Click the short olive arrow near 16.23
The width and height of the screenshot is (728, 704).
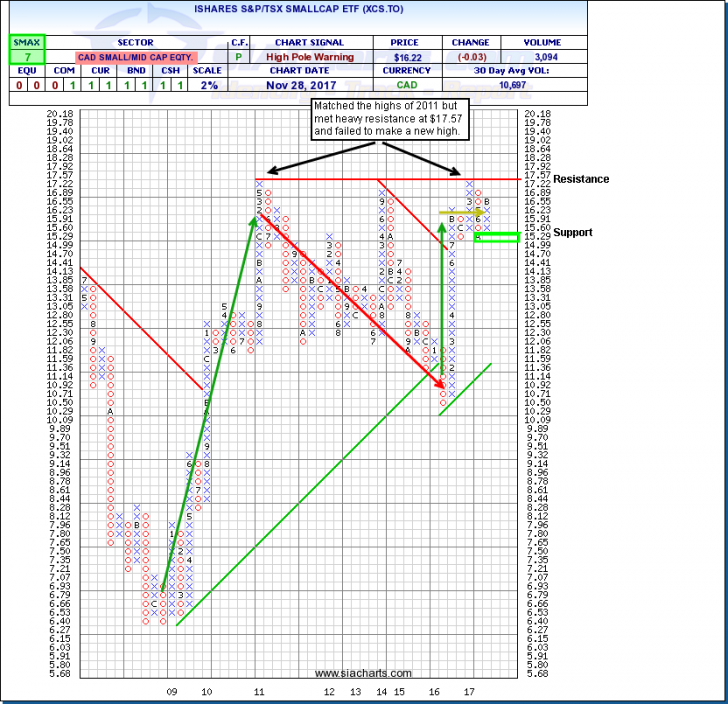point(462,212)
